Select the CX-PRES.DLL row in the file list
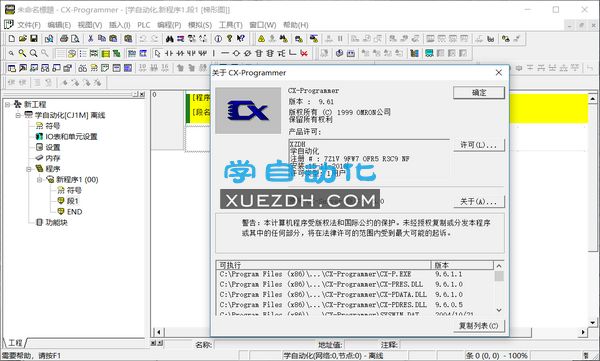The height and width of the screenshot is (361, 600). [x=355, y=284]
